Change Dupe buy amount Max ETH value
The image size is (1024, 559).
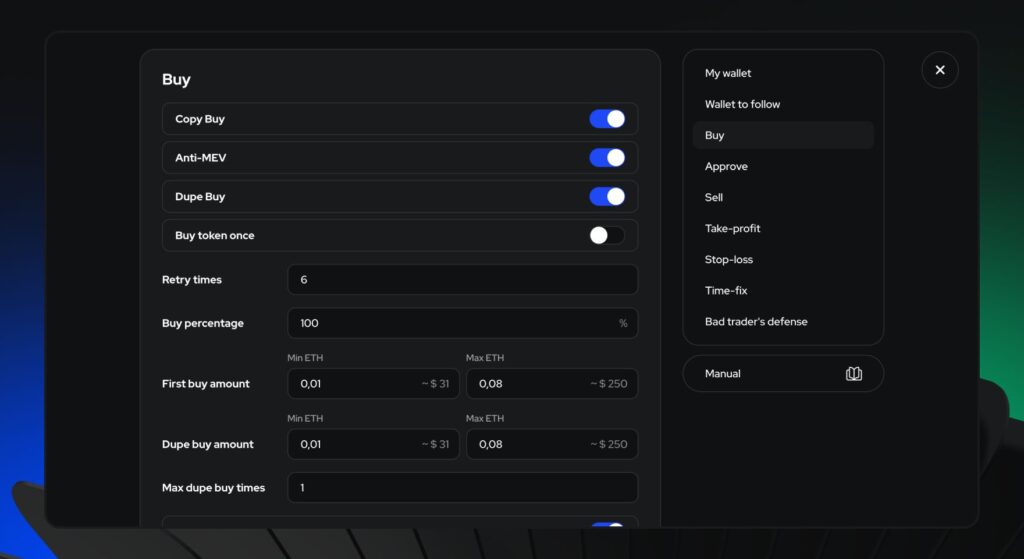click(552, 444)
